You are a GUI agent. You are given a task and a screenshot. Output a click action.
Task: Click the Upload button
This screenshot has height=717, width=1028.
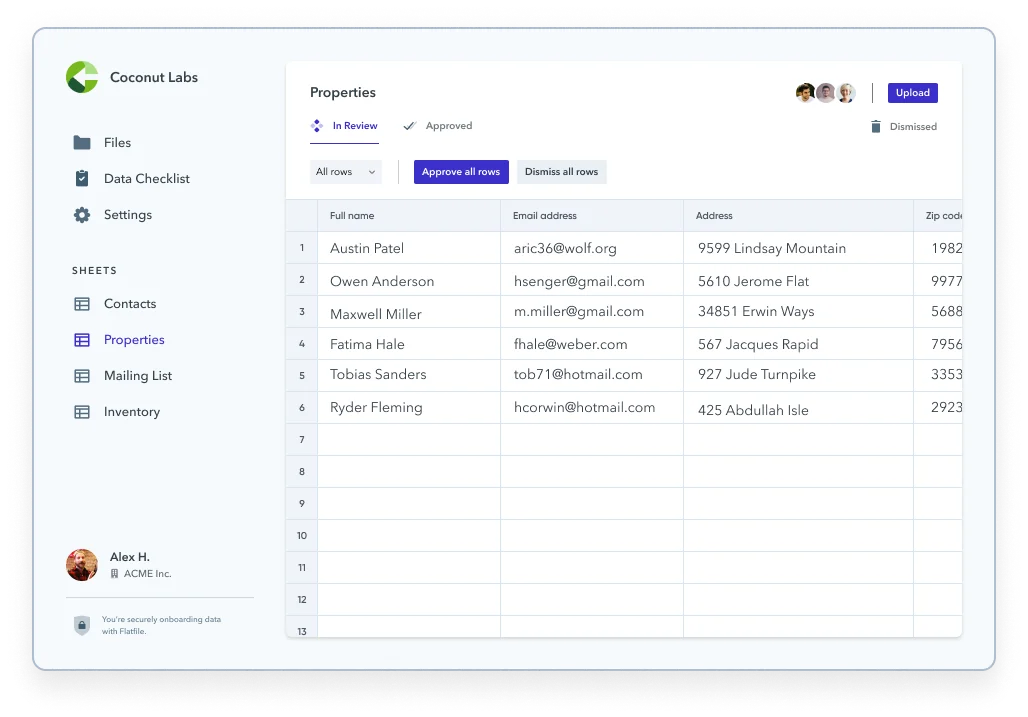coord(911,92)
